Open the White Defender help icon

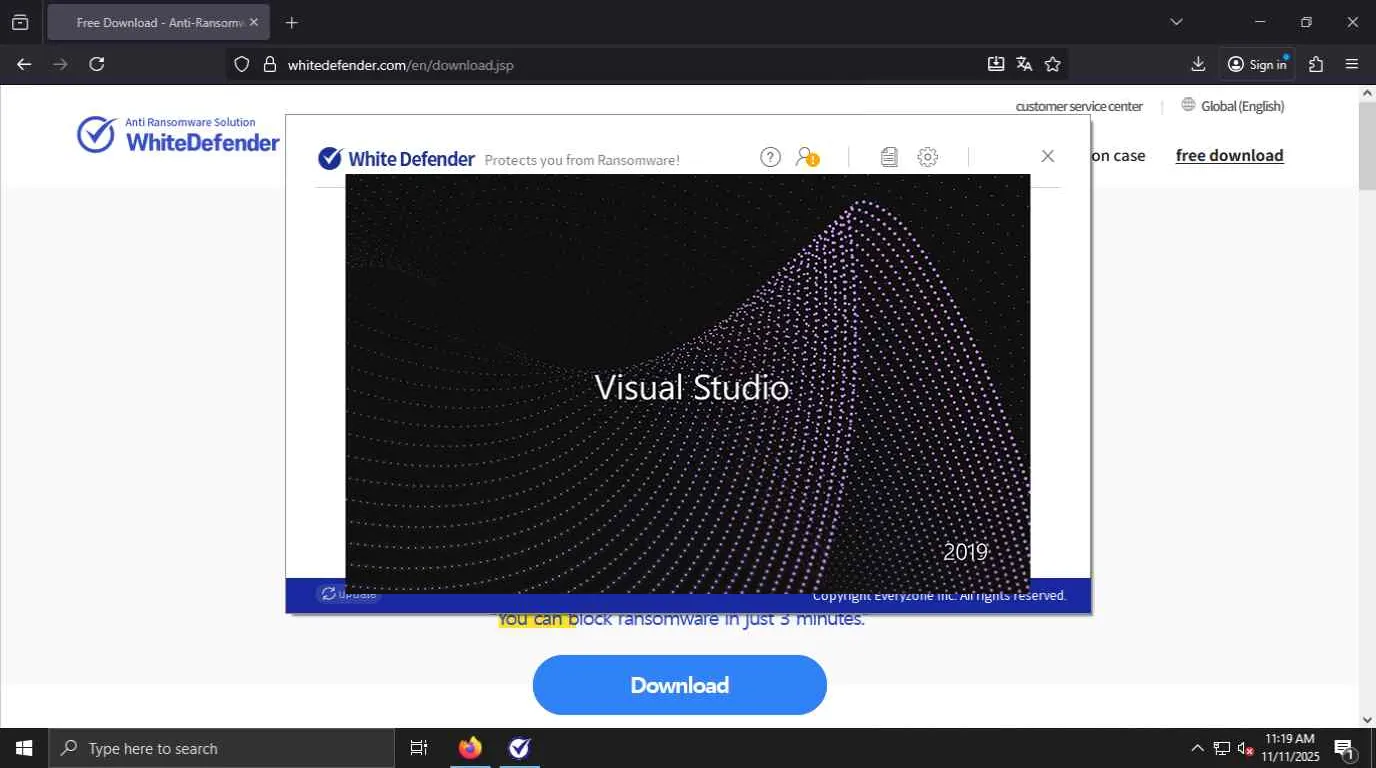(770, 157)
